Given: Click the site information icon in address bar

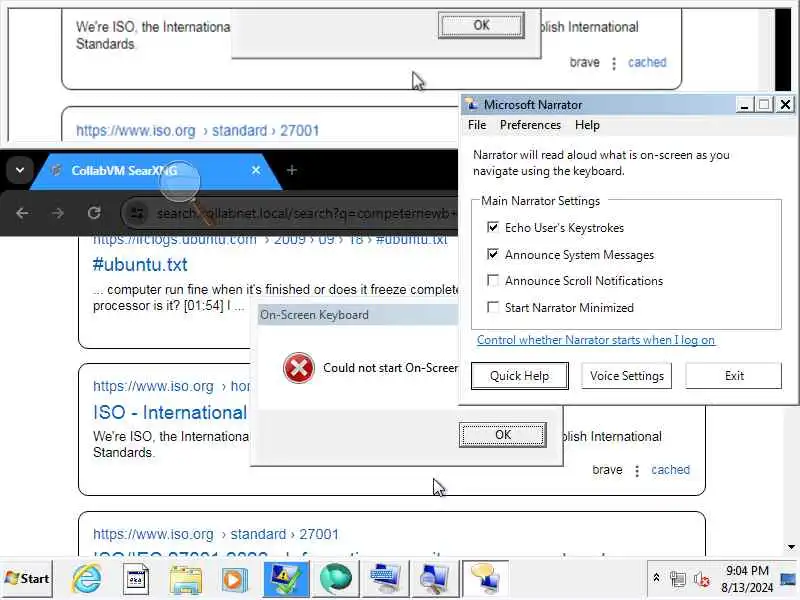Looking at the screenshot, I should (137, 213).
